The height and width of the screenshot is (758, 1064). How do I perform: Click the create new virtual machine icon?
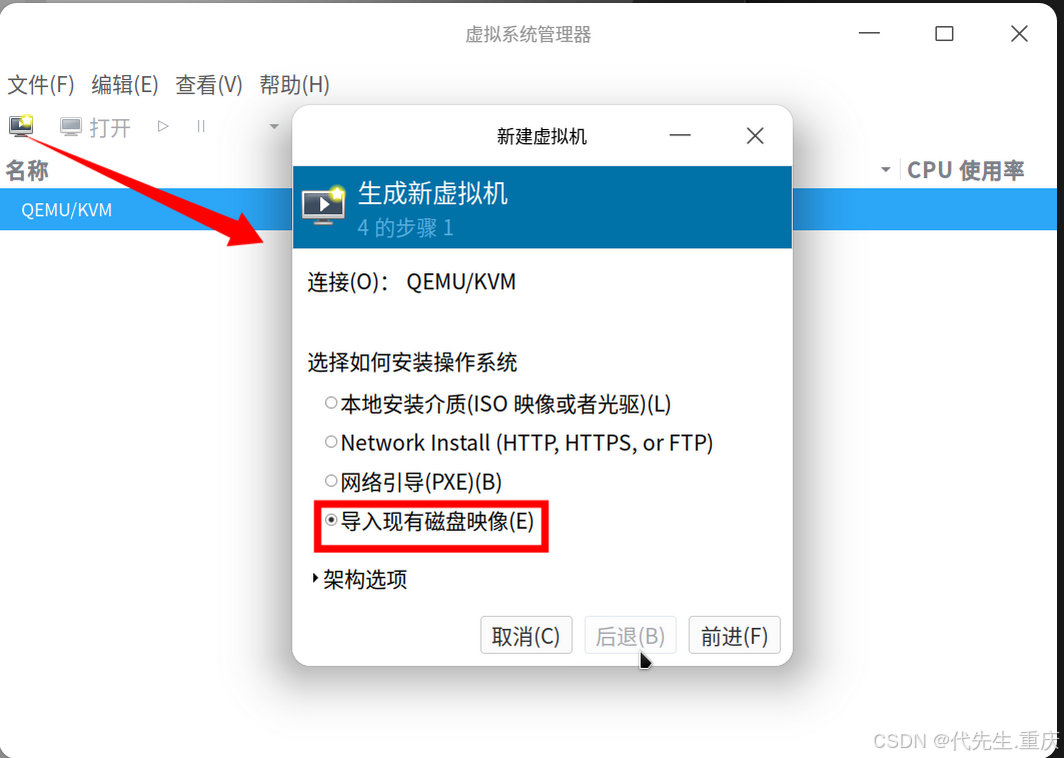click(x=21, y=126)
